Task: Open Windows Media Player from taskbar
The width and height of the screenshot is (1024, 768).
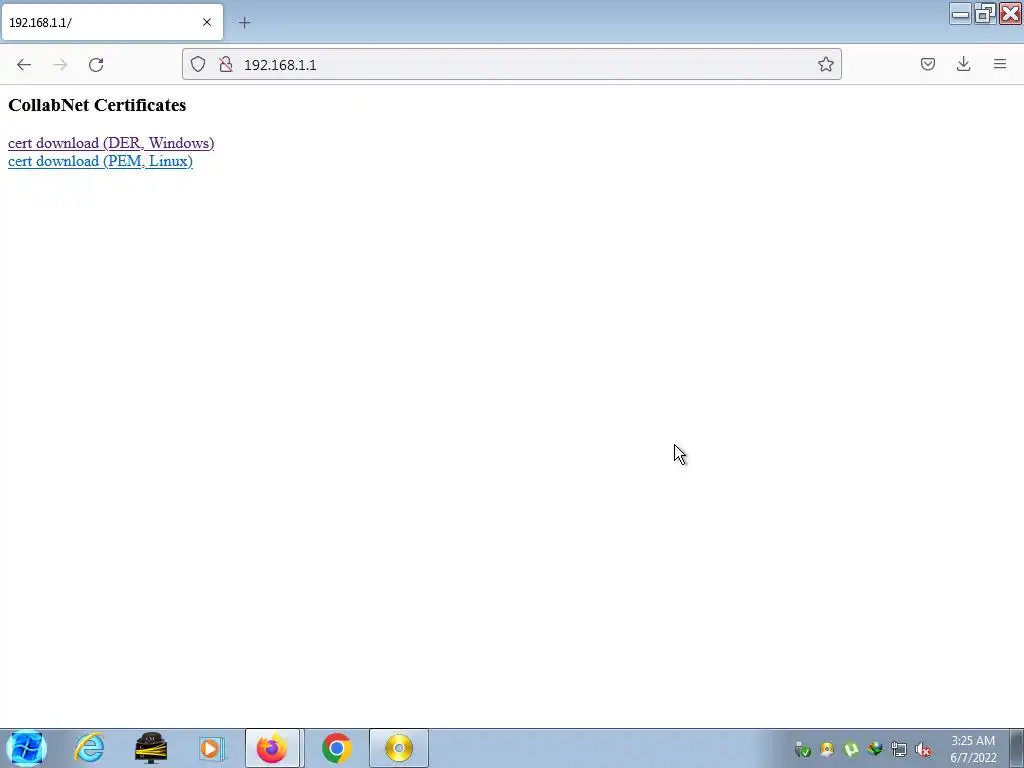Action: [212, 748]
